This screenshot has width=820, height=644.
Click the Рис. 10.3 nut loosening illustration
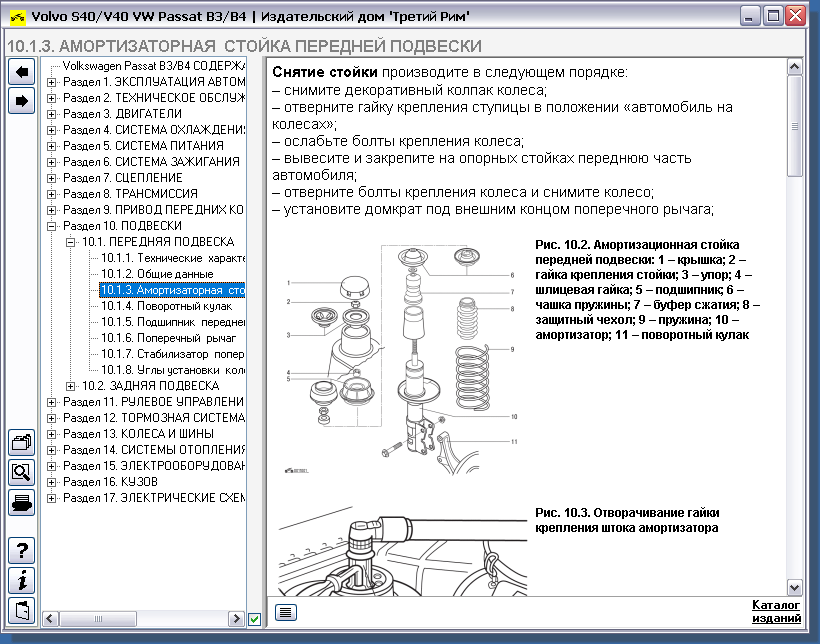click(402, 550)
